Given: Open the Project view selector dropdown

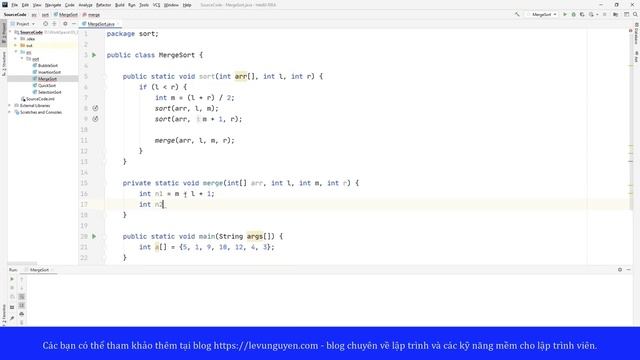Looking at the screenshot, I should pos(23,24).
